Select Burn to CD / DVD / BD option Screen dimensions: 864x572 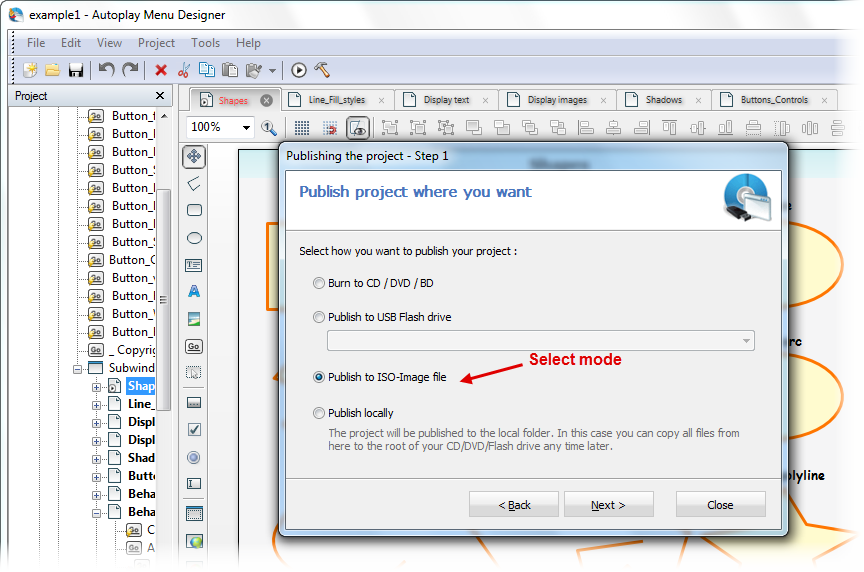373,283
